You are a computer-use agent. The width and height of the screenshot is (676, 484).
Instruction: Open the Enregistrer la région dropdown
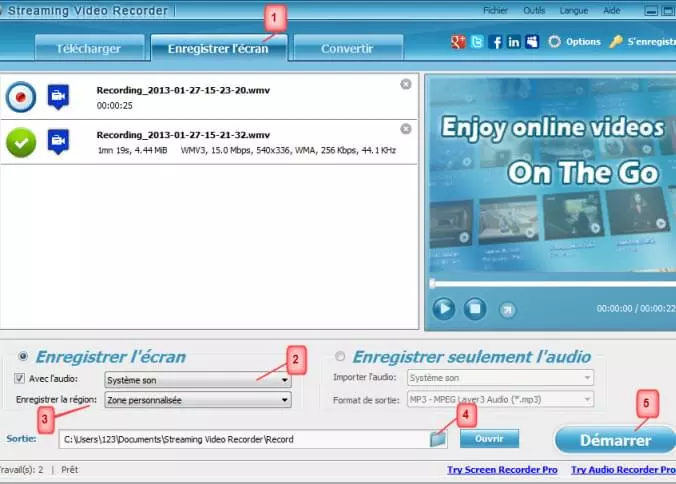pos(198,400)
